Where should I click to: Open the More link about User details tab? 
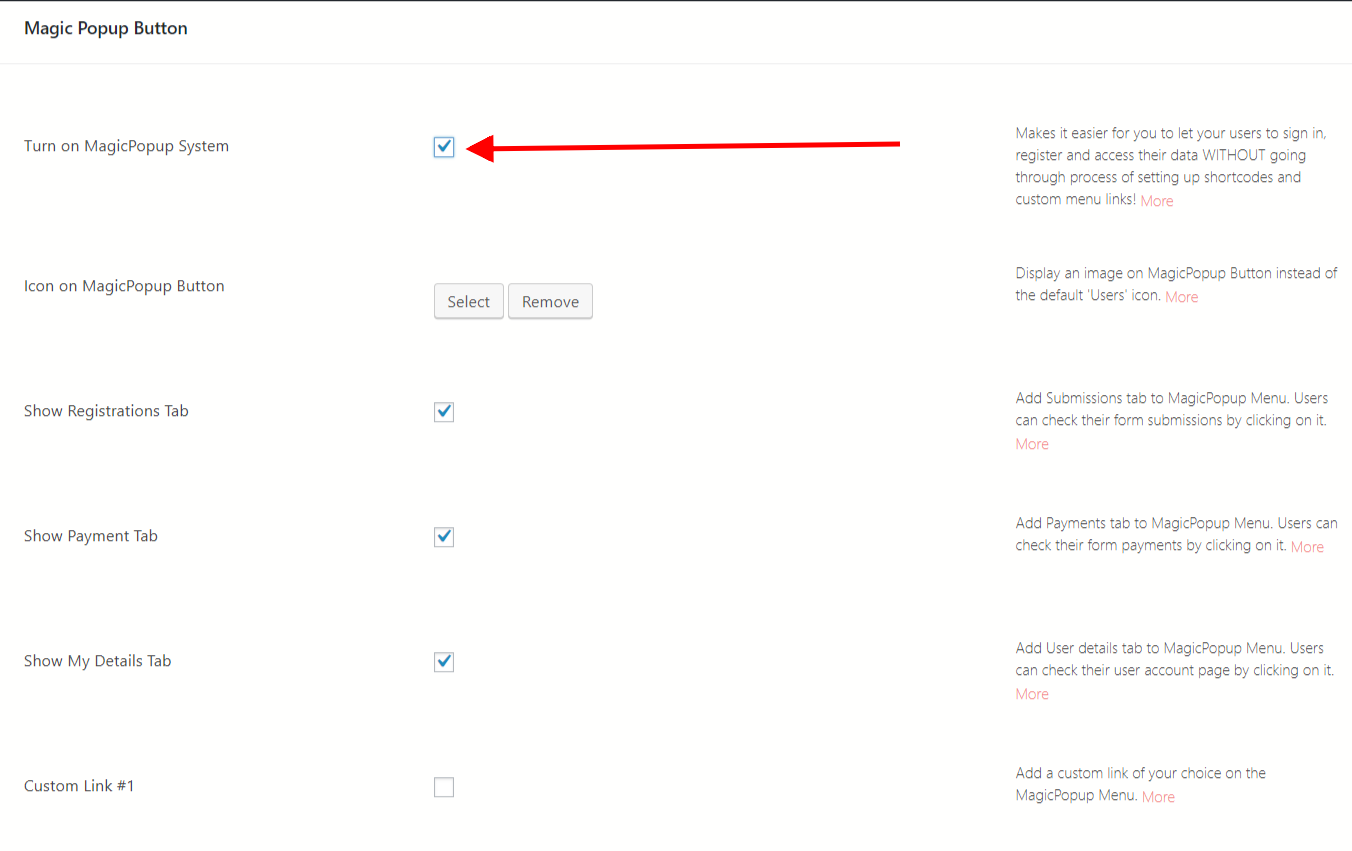tap(1031, 693)
